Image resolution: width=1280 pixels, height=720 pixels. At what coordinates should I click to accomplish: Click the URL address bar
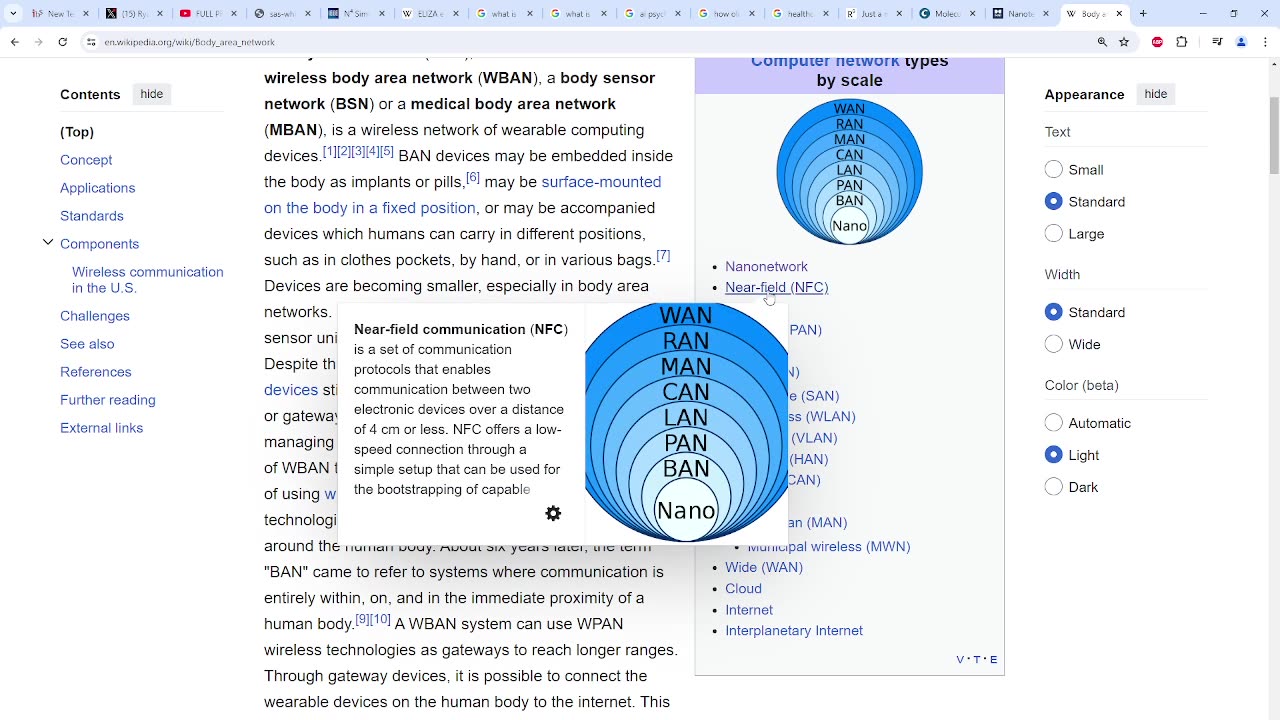(x=590, y=42)
